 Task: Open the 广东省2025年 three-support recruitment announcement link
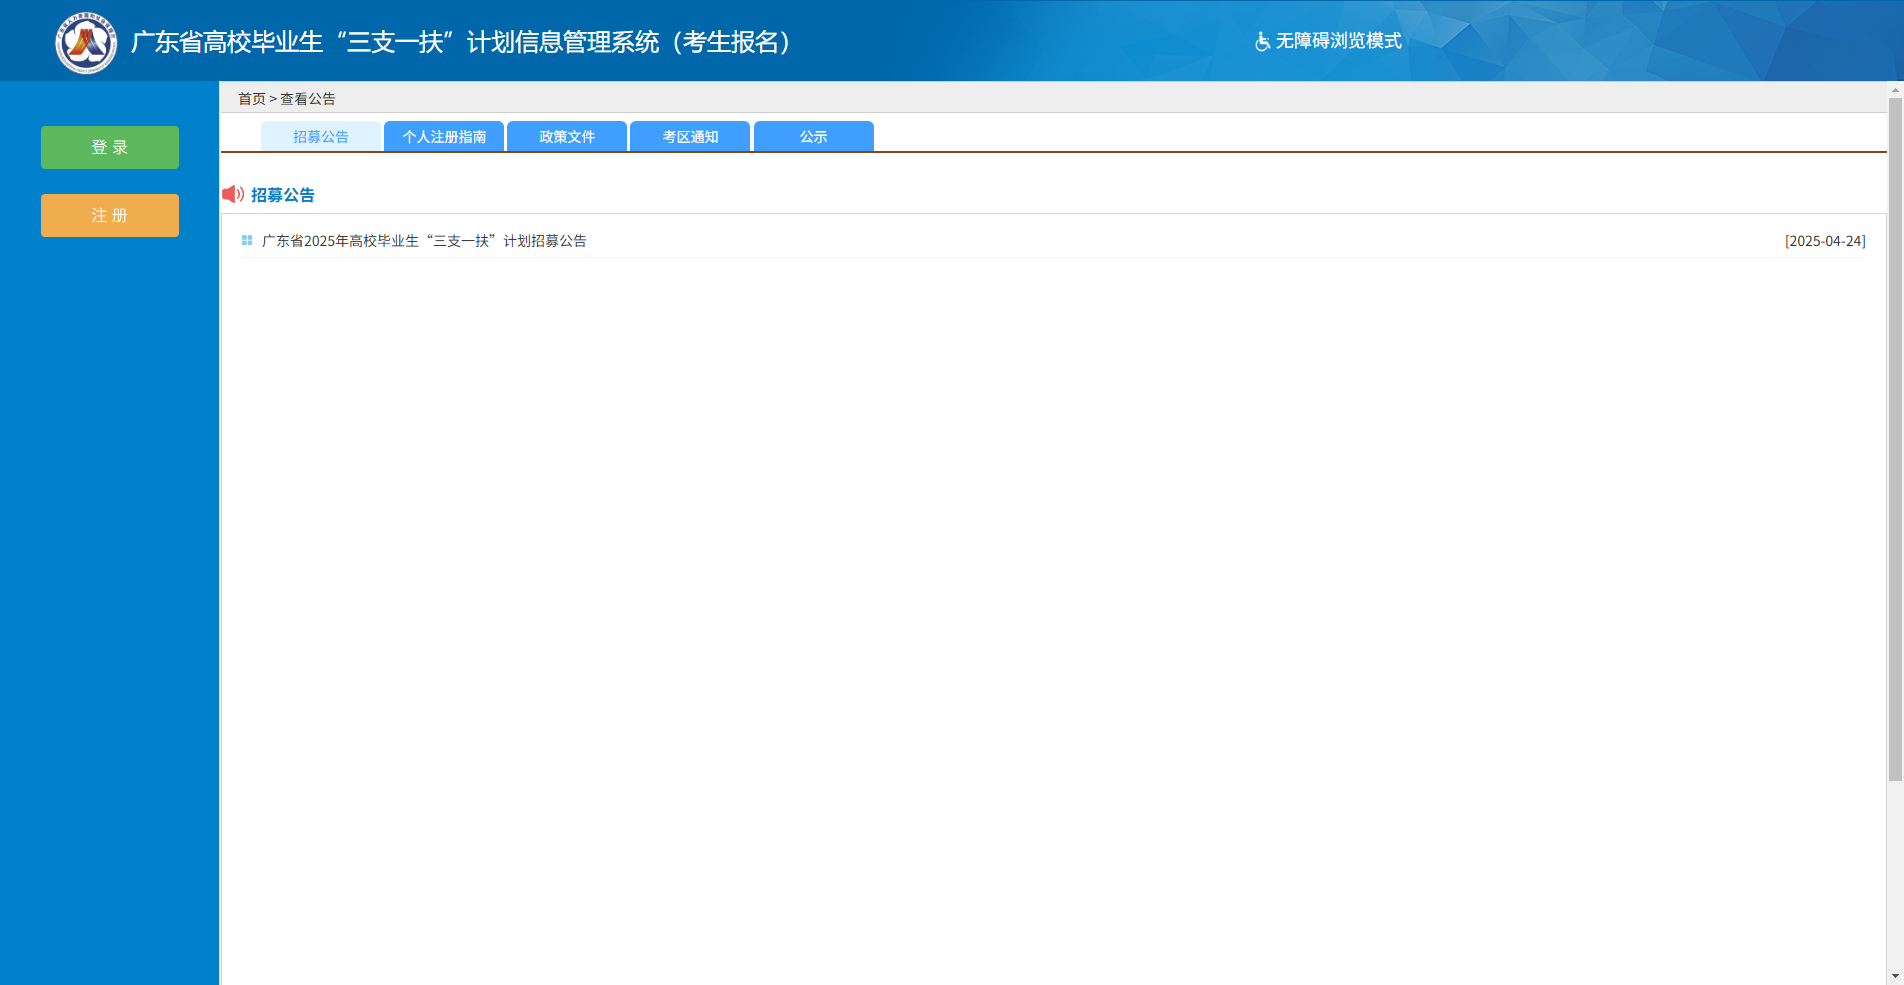tap(423, 241)
